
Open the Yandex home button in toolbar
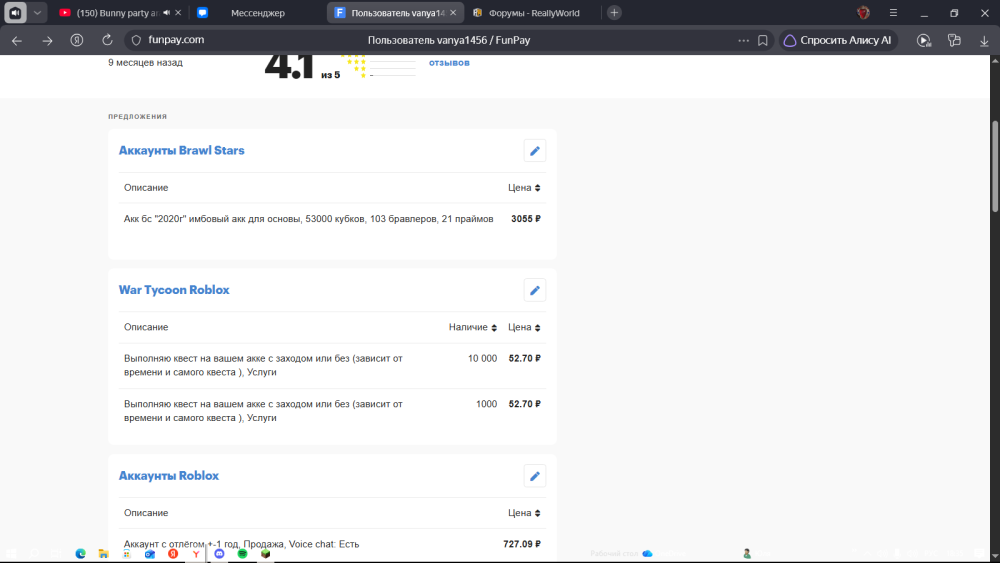coord(77,40)
